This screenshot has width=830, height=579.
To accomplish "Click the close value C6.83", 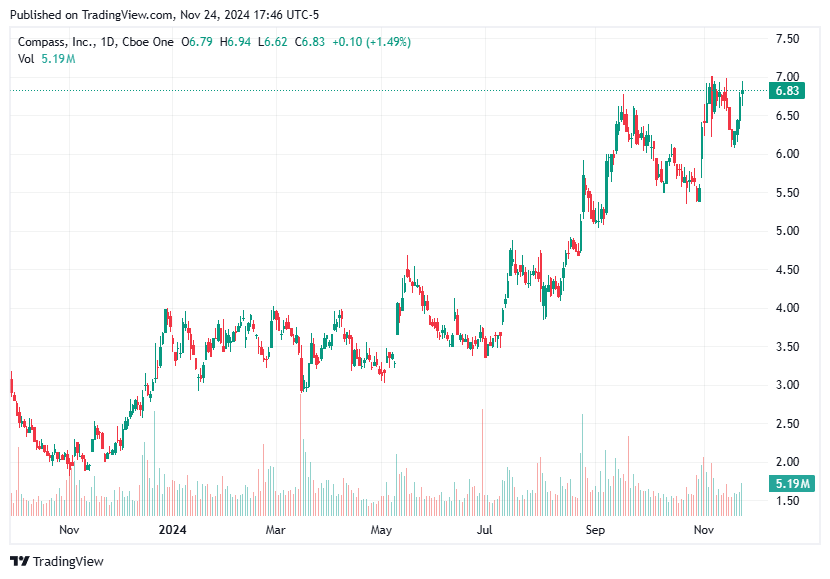I will [310, 42].
